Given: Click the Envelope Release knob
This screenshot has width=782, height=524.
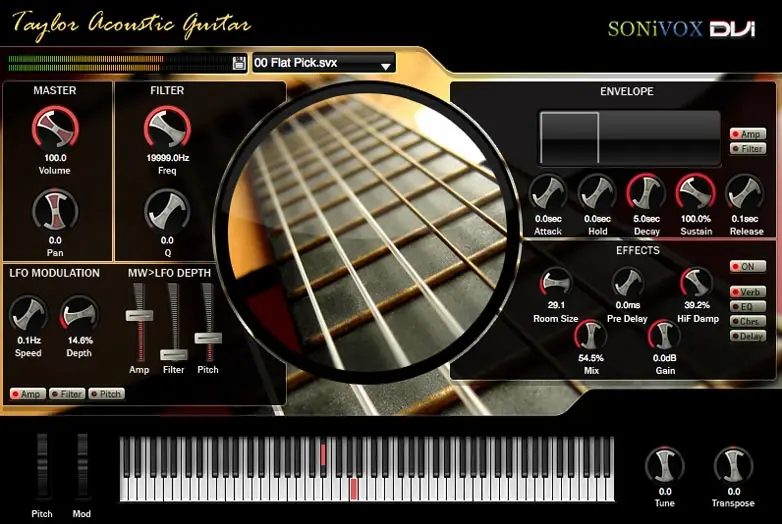Looking at the screenshot, I should [x=745, y=193].
